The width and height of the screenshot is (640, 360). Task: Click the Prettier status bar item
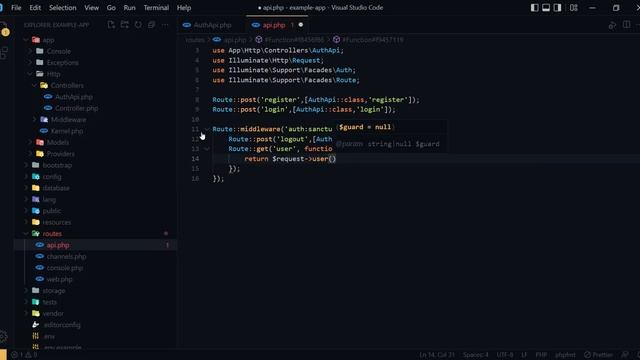coord(598,355)
